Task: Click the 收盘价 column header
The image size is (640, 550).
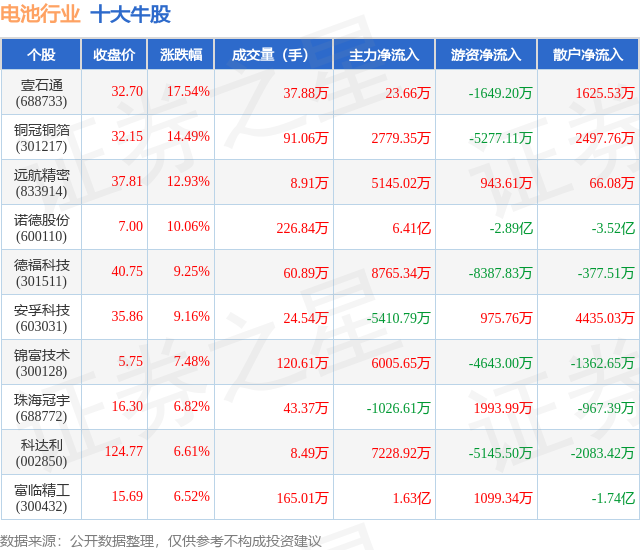Action: 114,55
